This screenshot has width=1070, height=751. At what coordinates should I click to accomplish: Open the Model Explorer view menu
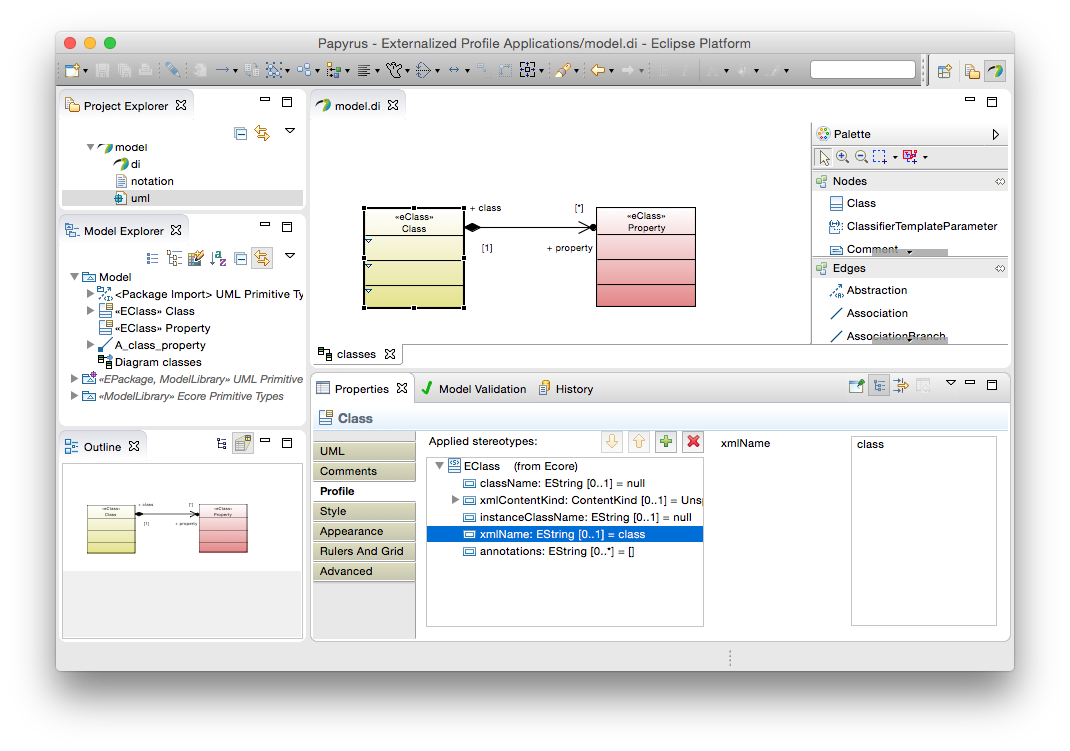(290, 256)
